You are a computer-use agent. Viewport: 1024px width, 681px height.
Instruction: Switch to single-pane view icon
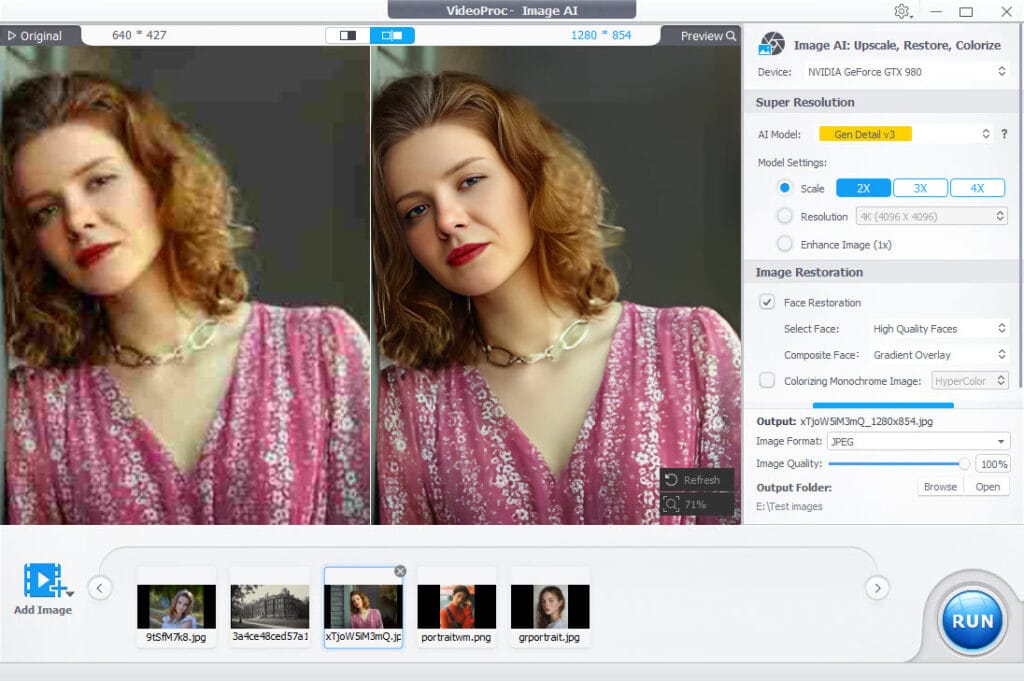(348, 35)
